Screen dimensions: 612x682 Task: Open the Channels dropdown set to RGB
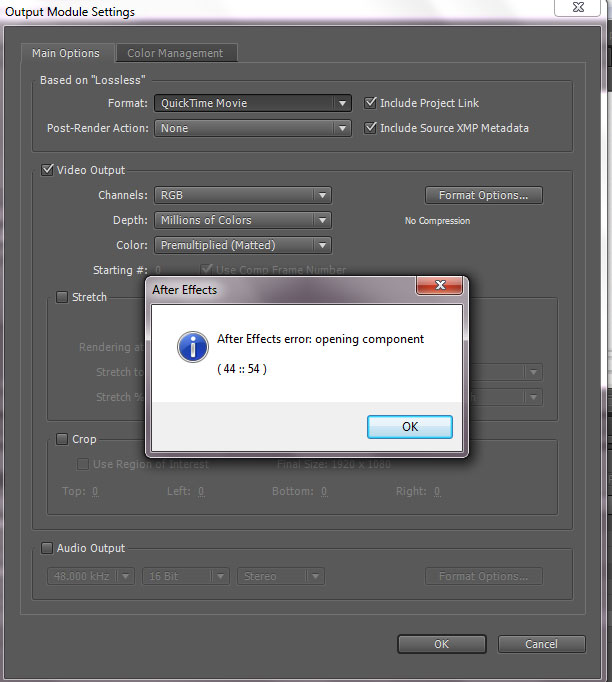(243, 195)
